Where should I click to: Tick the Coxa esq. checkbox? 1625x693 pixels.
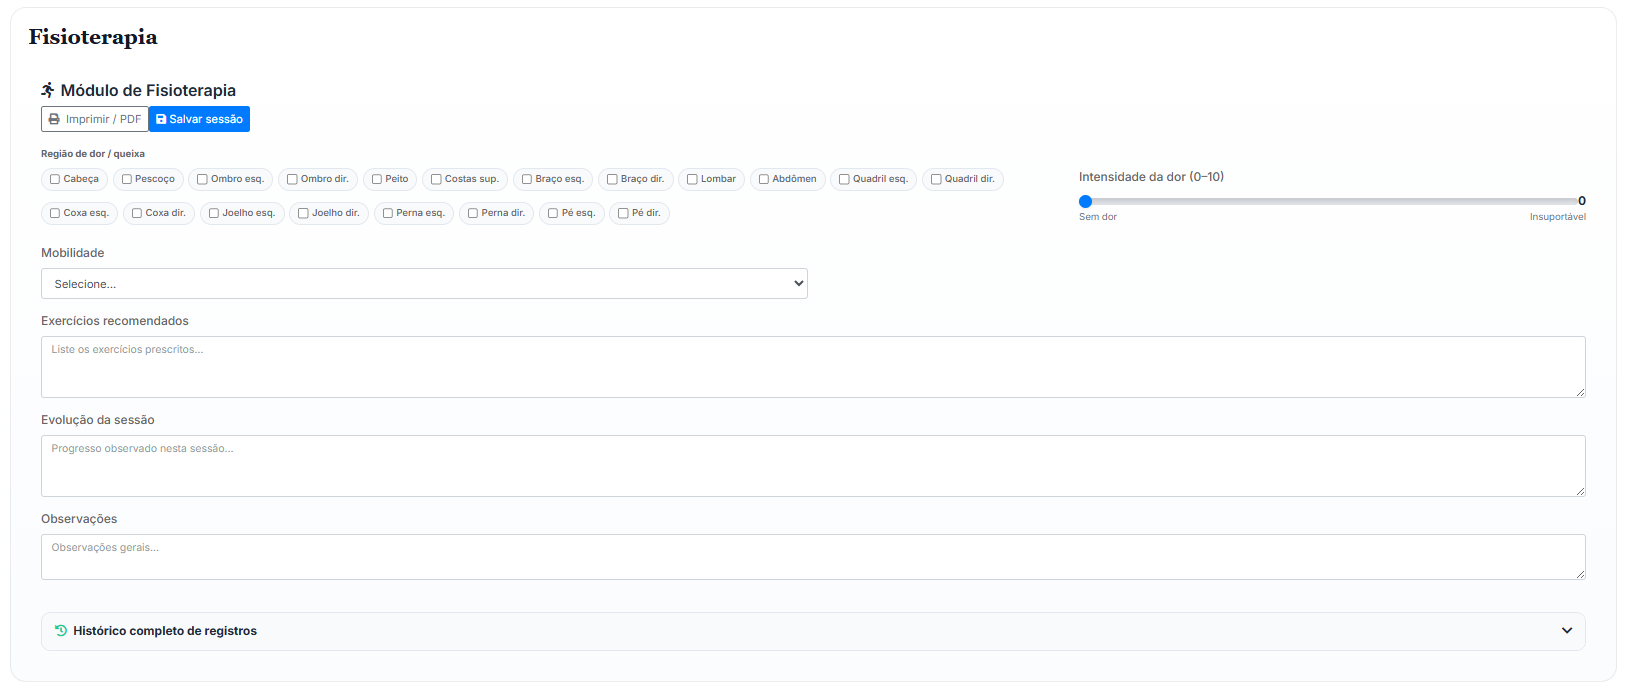coord(55,213)
